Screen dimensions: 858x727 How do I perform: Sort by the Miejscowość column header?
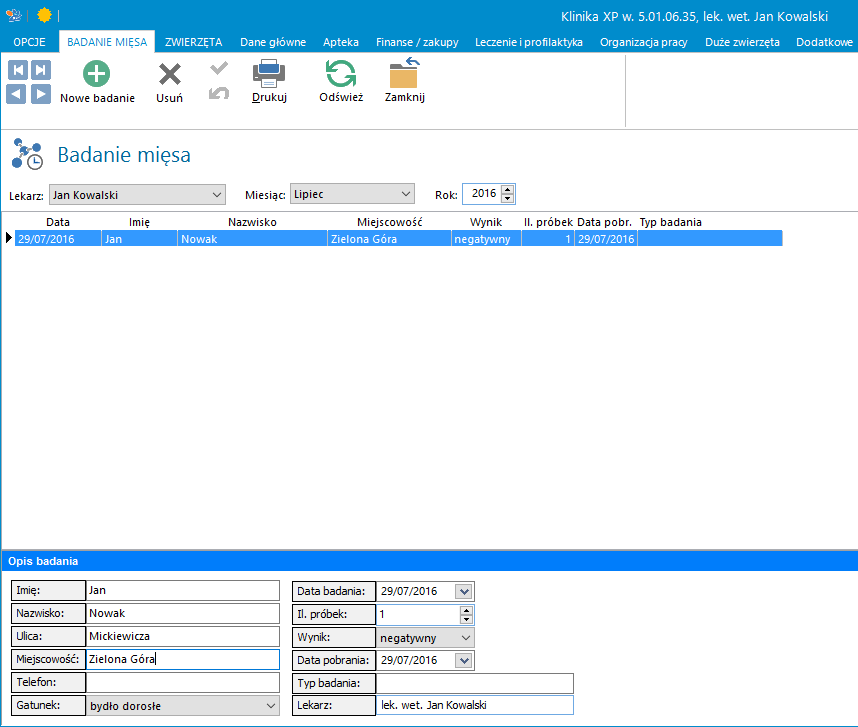point(390,222)
